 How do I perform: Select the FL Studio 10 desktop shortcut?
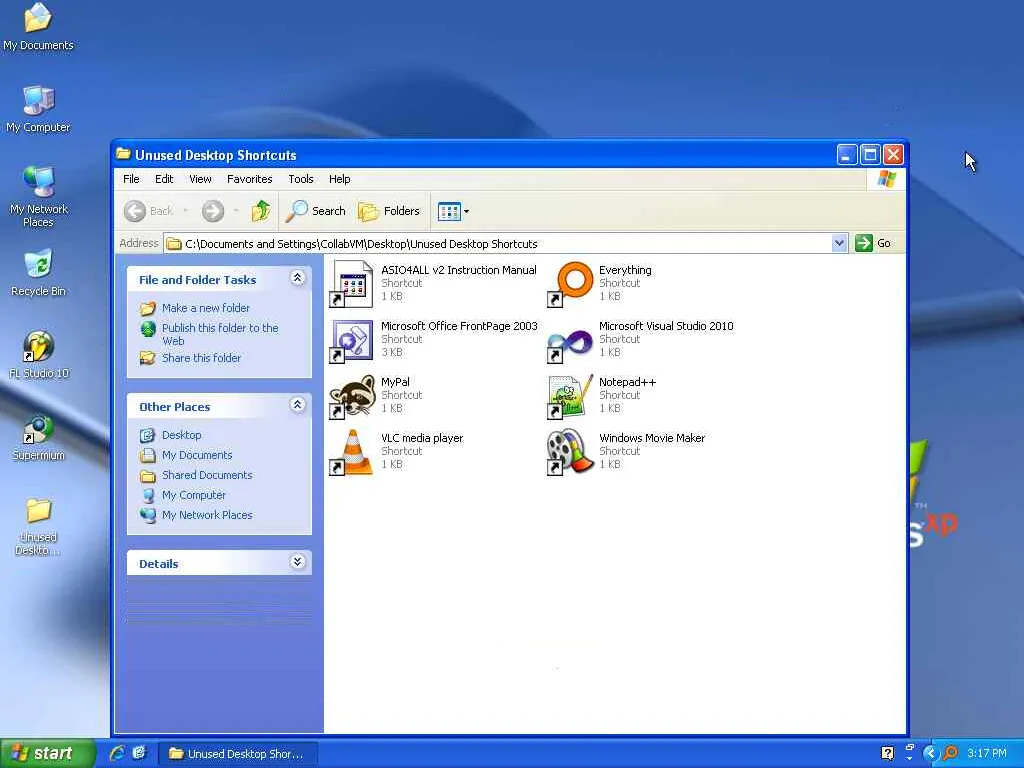pyautogui.click(x=39, y=355)
